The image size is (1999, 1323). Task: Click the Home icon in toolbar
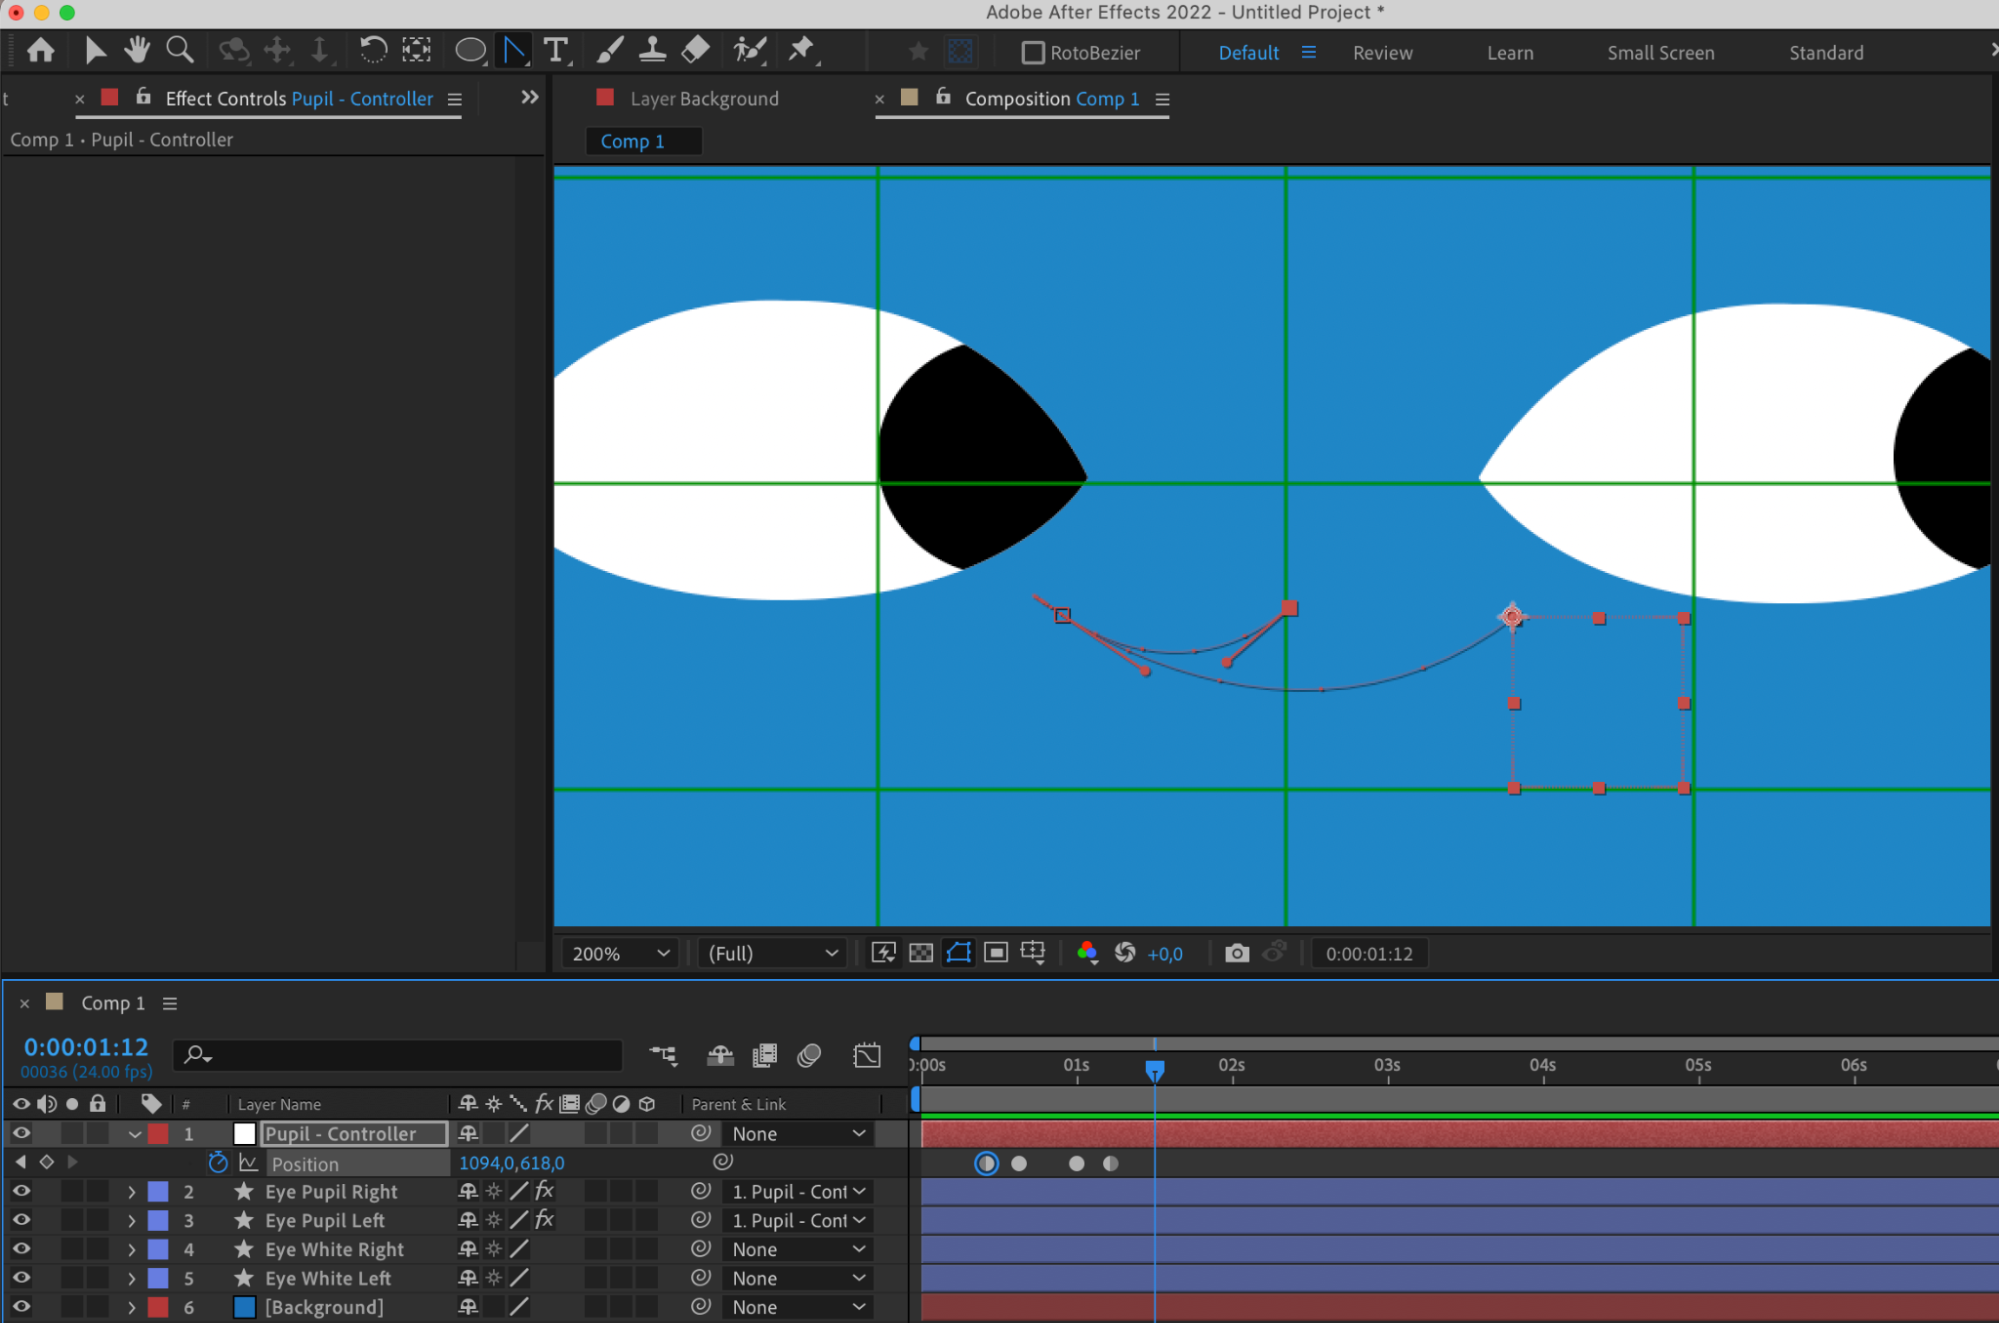coord(41,50)
